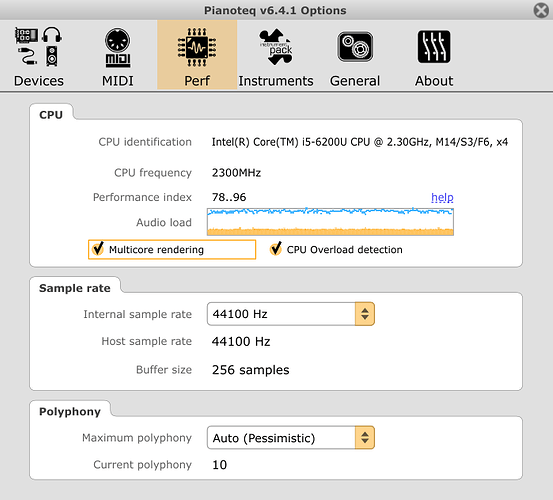Click the About tab label

(x=434, y=81)
